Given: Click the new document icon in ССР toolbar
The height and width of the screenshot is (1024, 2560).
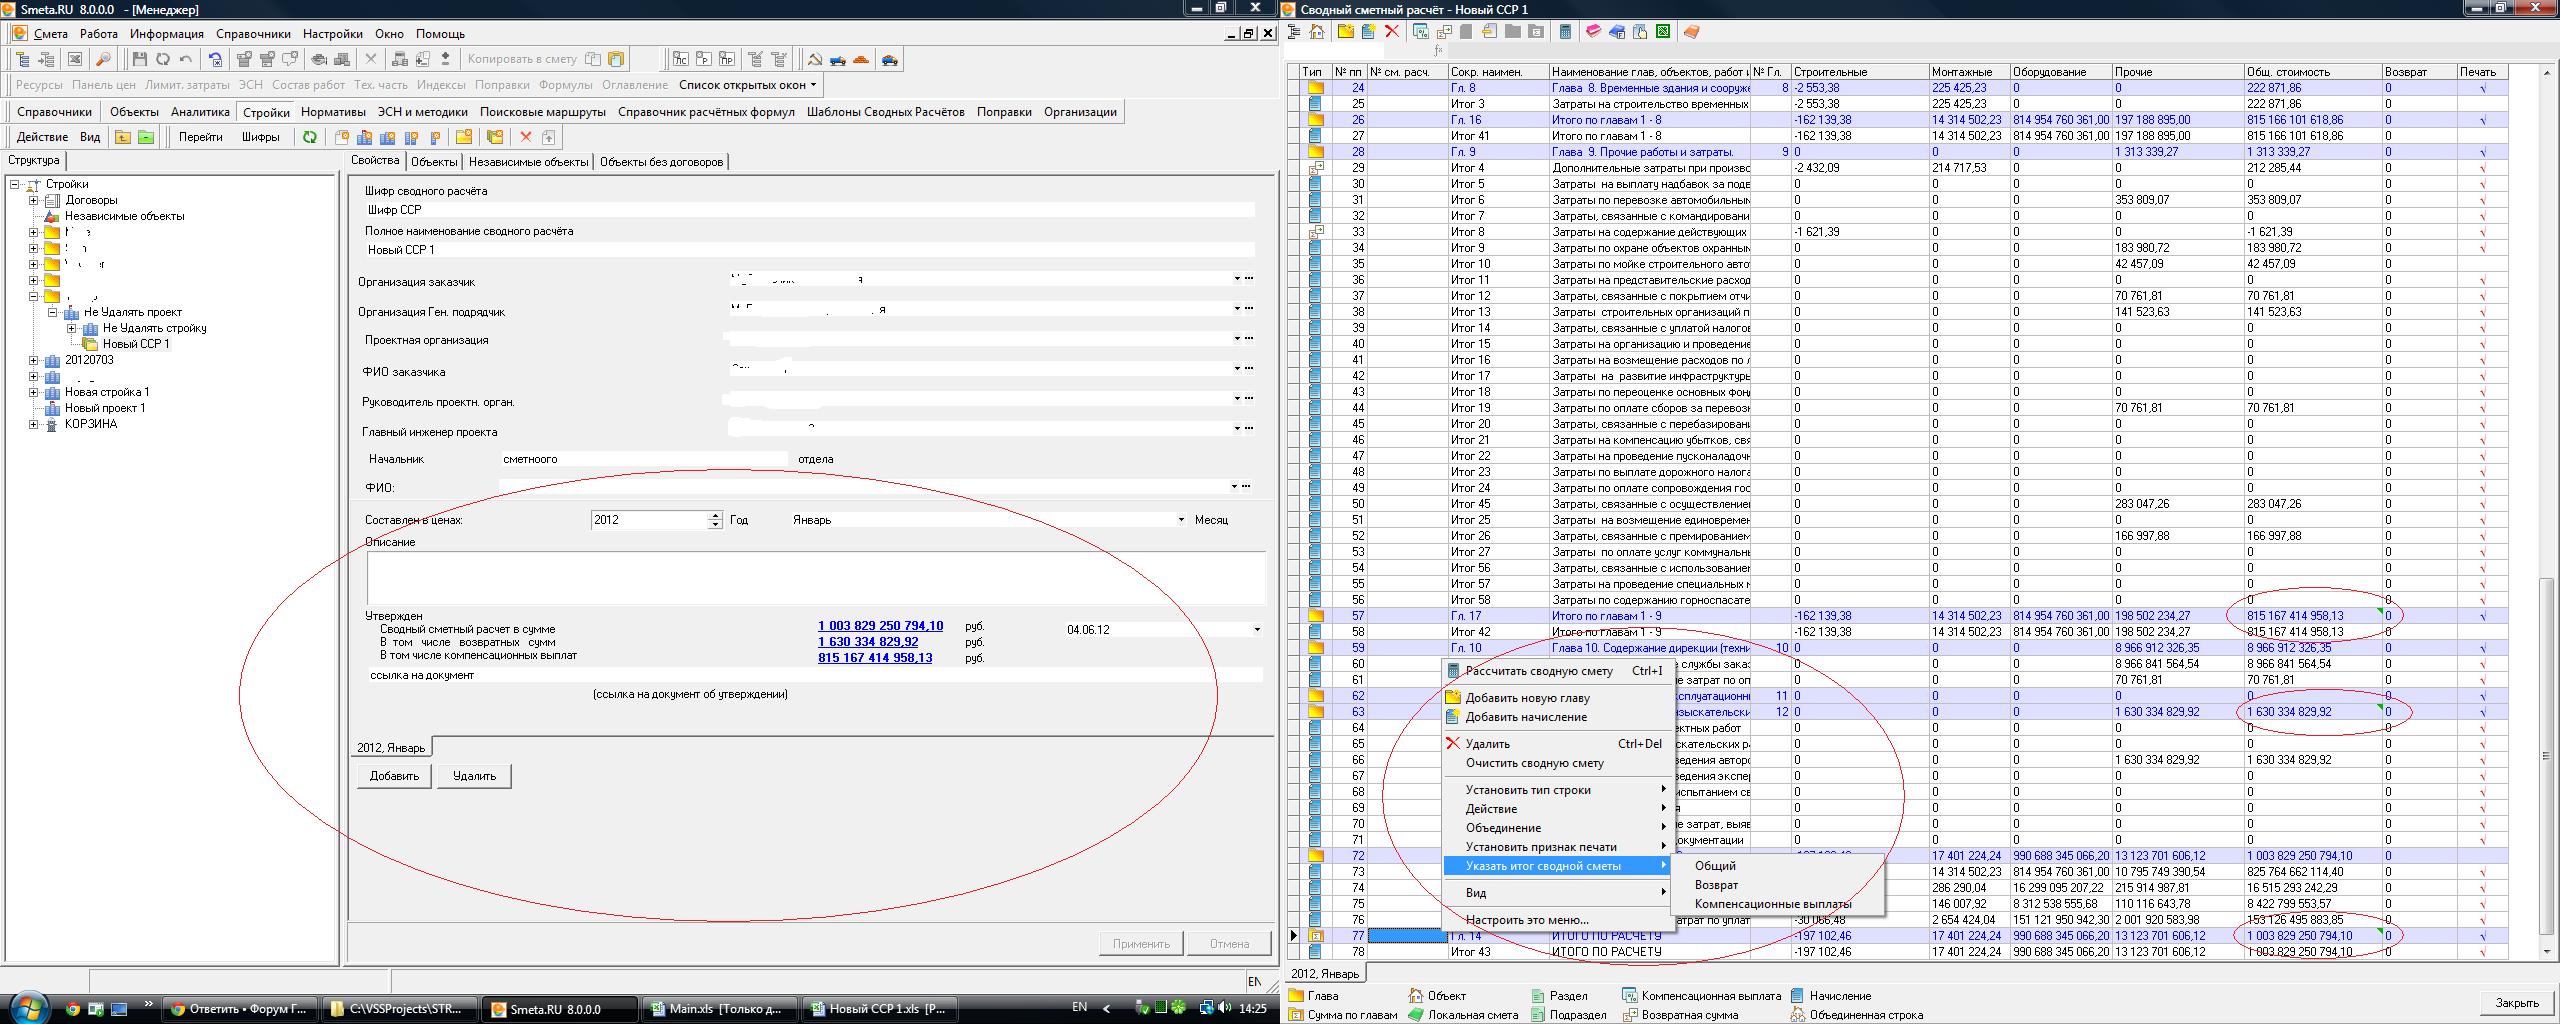Looking at the screenshot, I should (1369, 32).
